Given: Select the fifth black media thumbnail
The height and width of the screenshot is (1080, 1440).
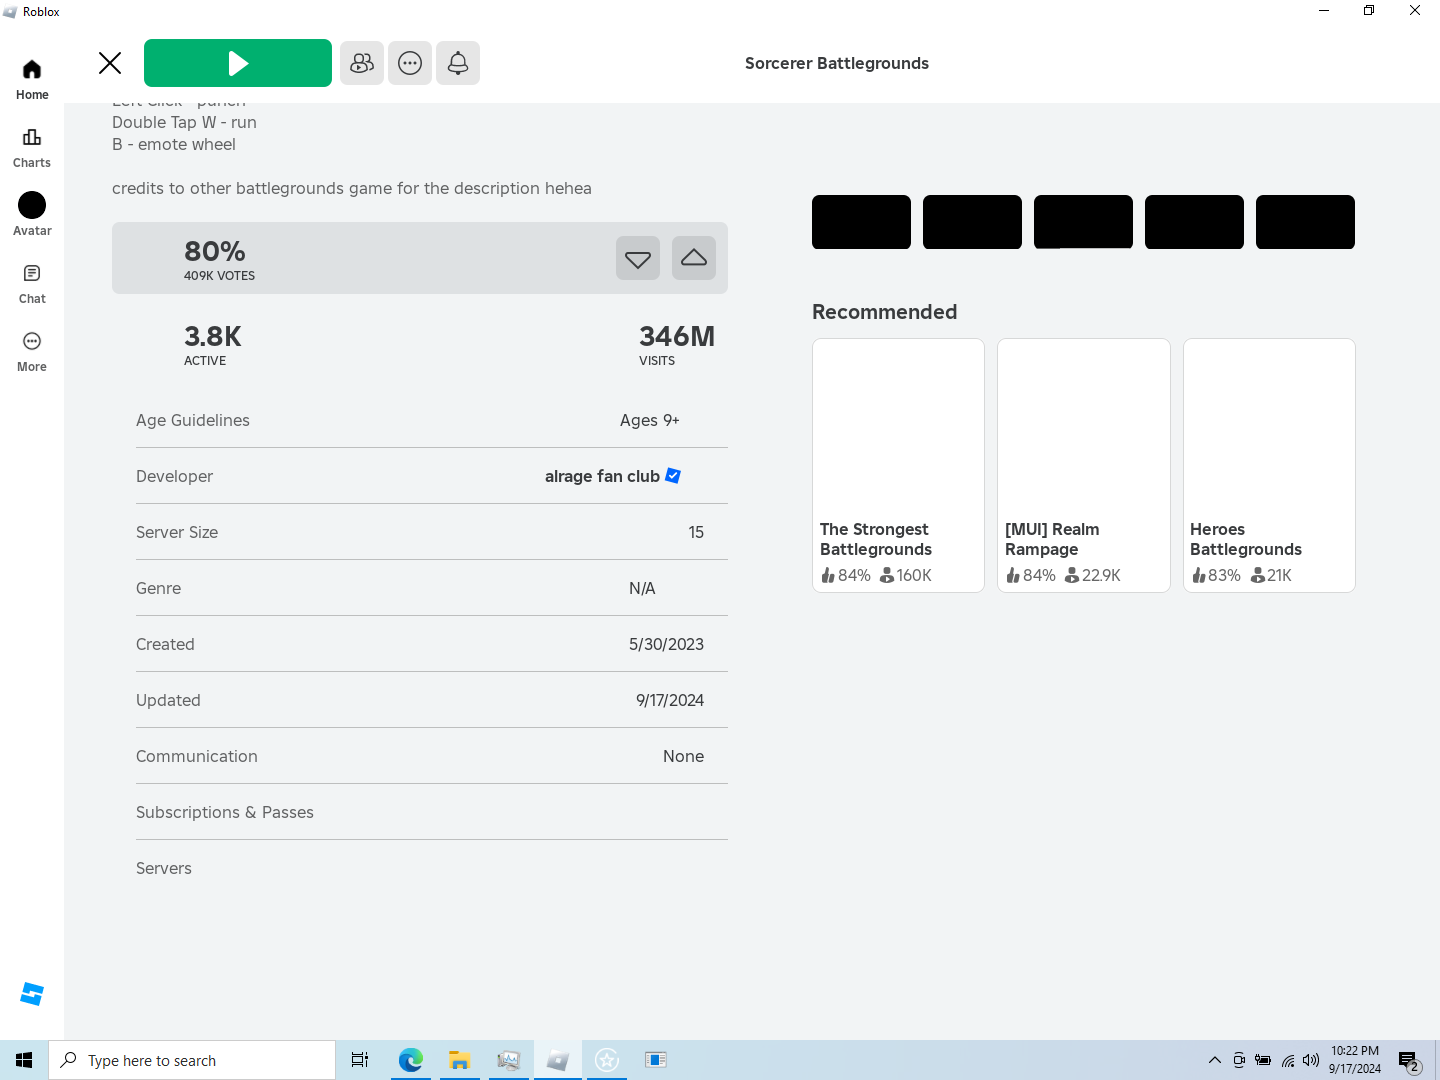Looking at the screenshot, I should click(1305, 222).
